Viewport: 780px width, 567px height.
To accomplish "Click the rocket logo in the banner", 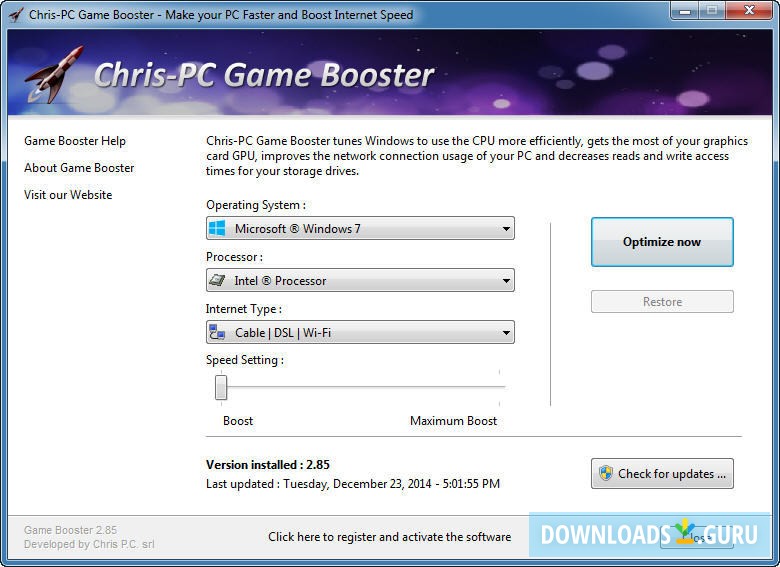I will [x=54, y=74].
